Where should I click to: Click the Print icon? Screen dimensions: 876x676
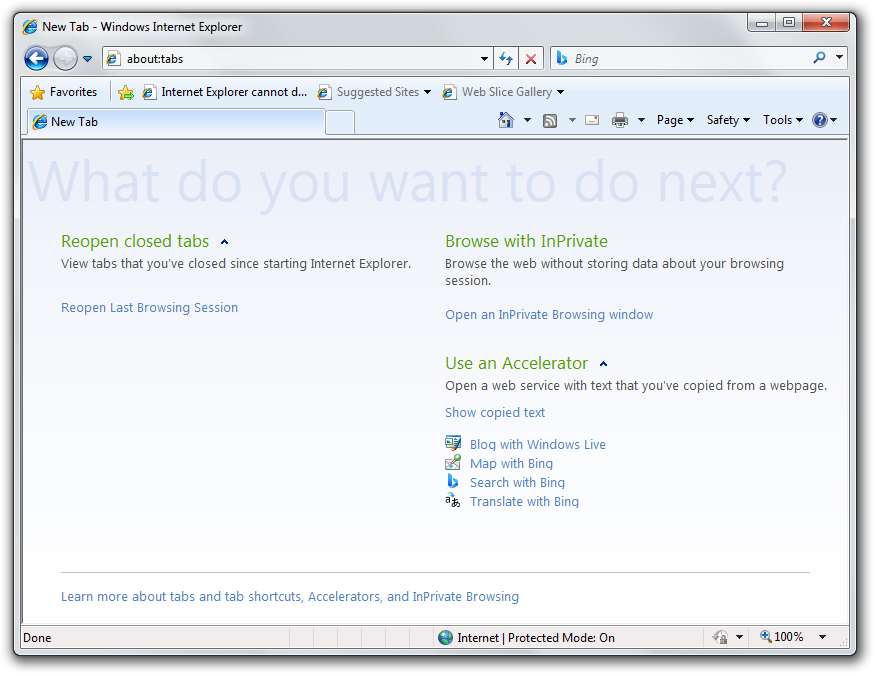[x=620, y=120]
